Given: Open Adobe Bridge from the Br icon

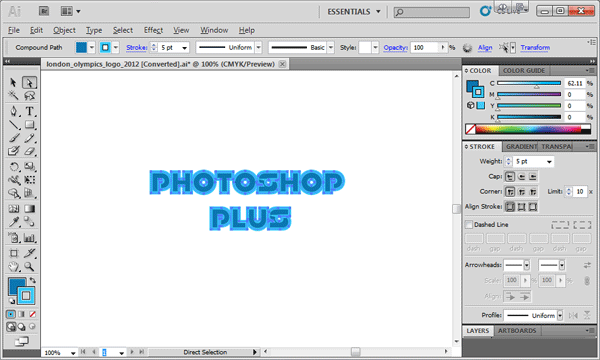Looking at the screenshot, I should coord(44,11).
